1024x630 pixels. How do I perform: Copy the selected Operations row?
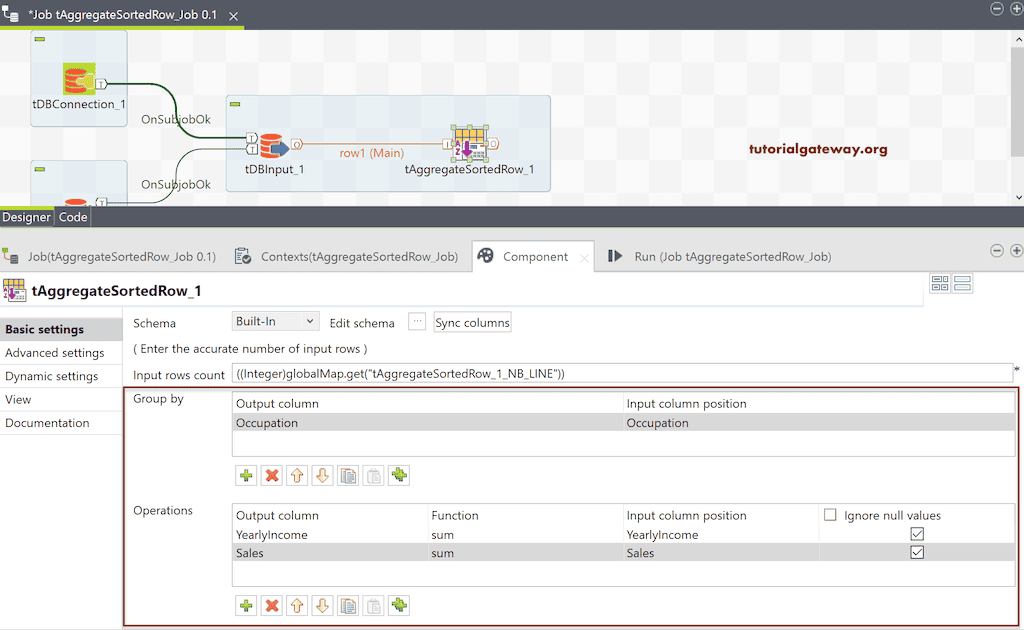(348, 605)
